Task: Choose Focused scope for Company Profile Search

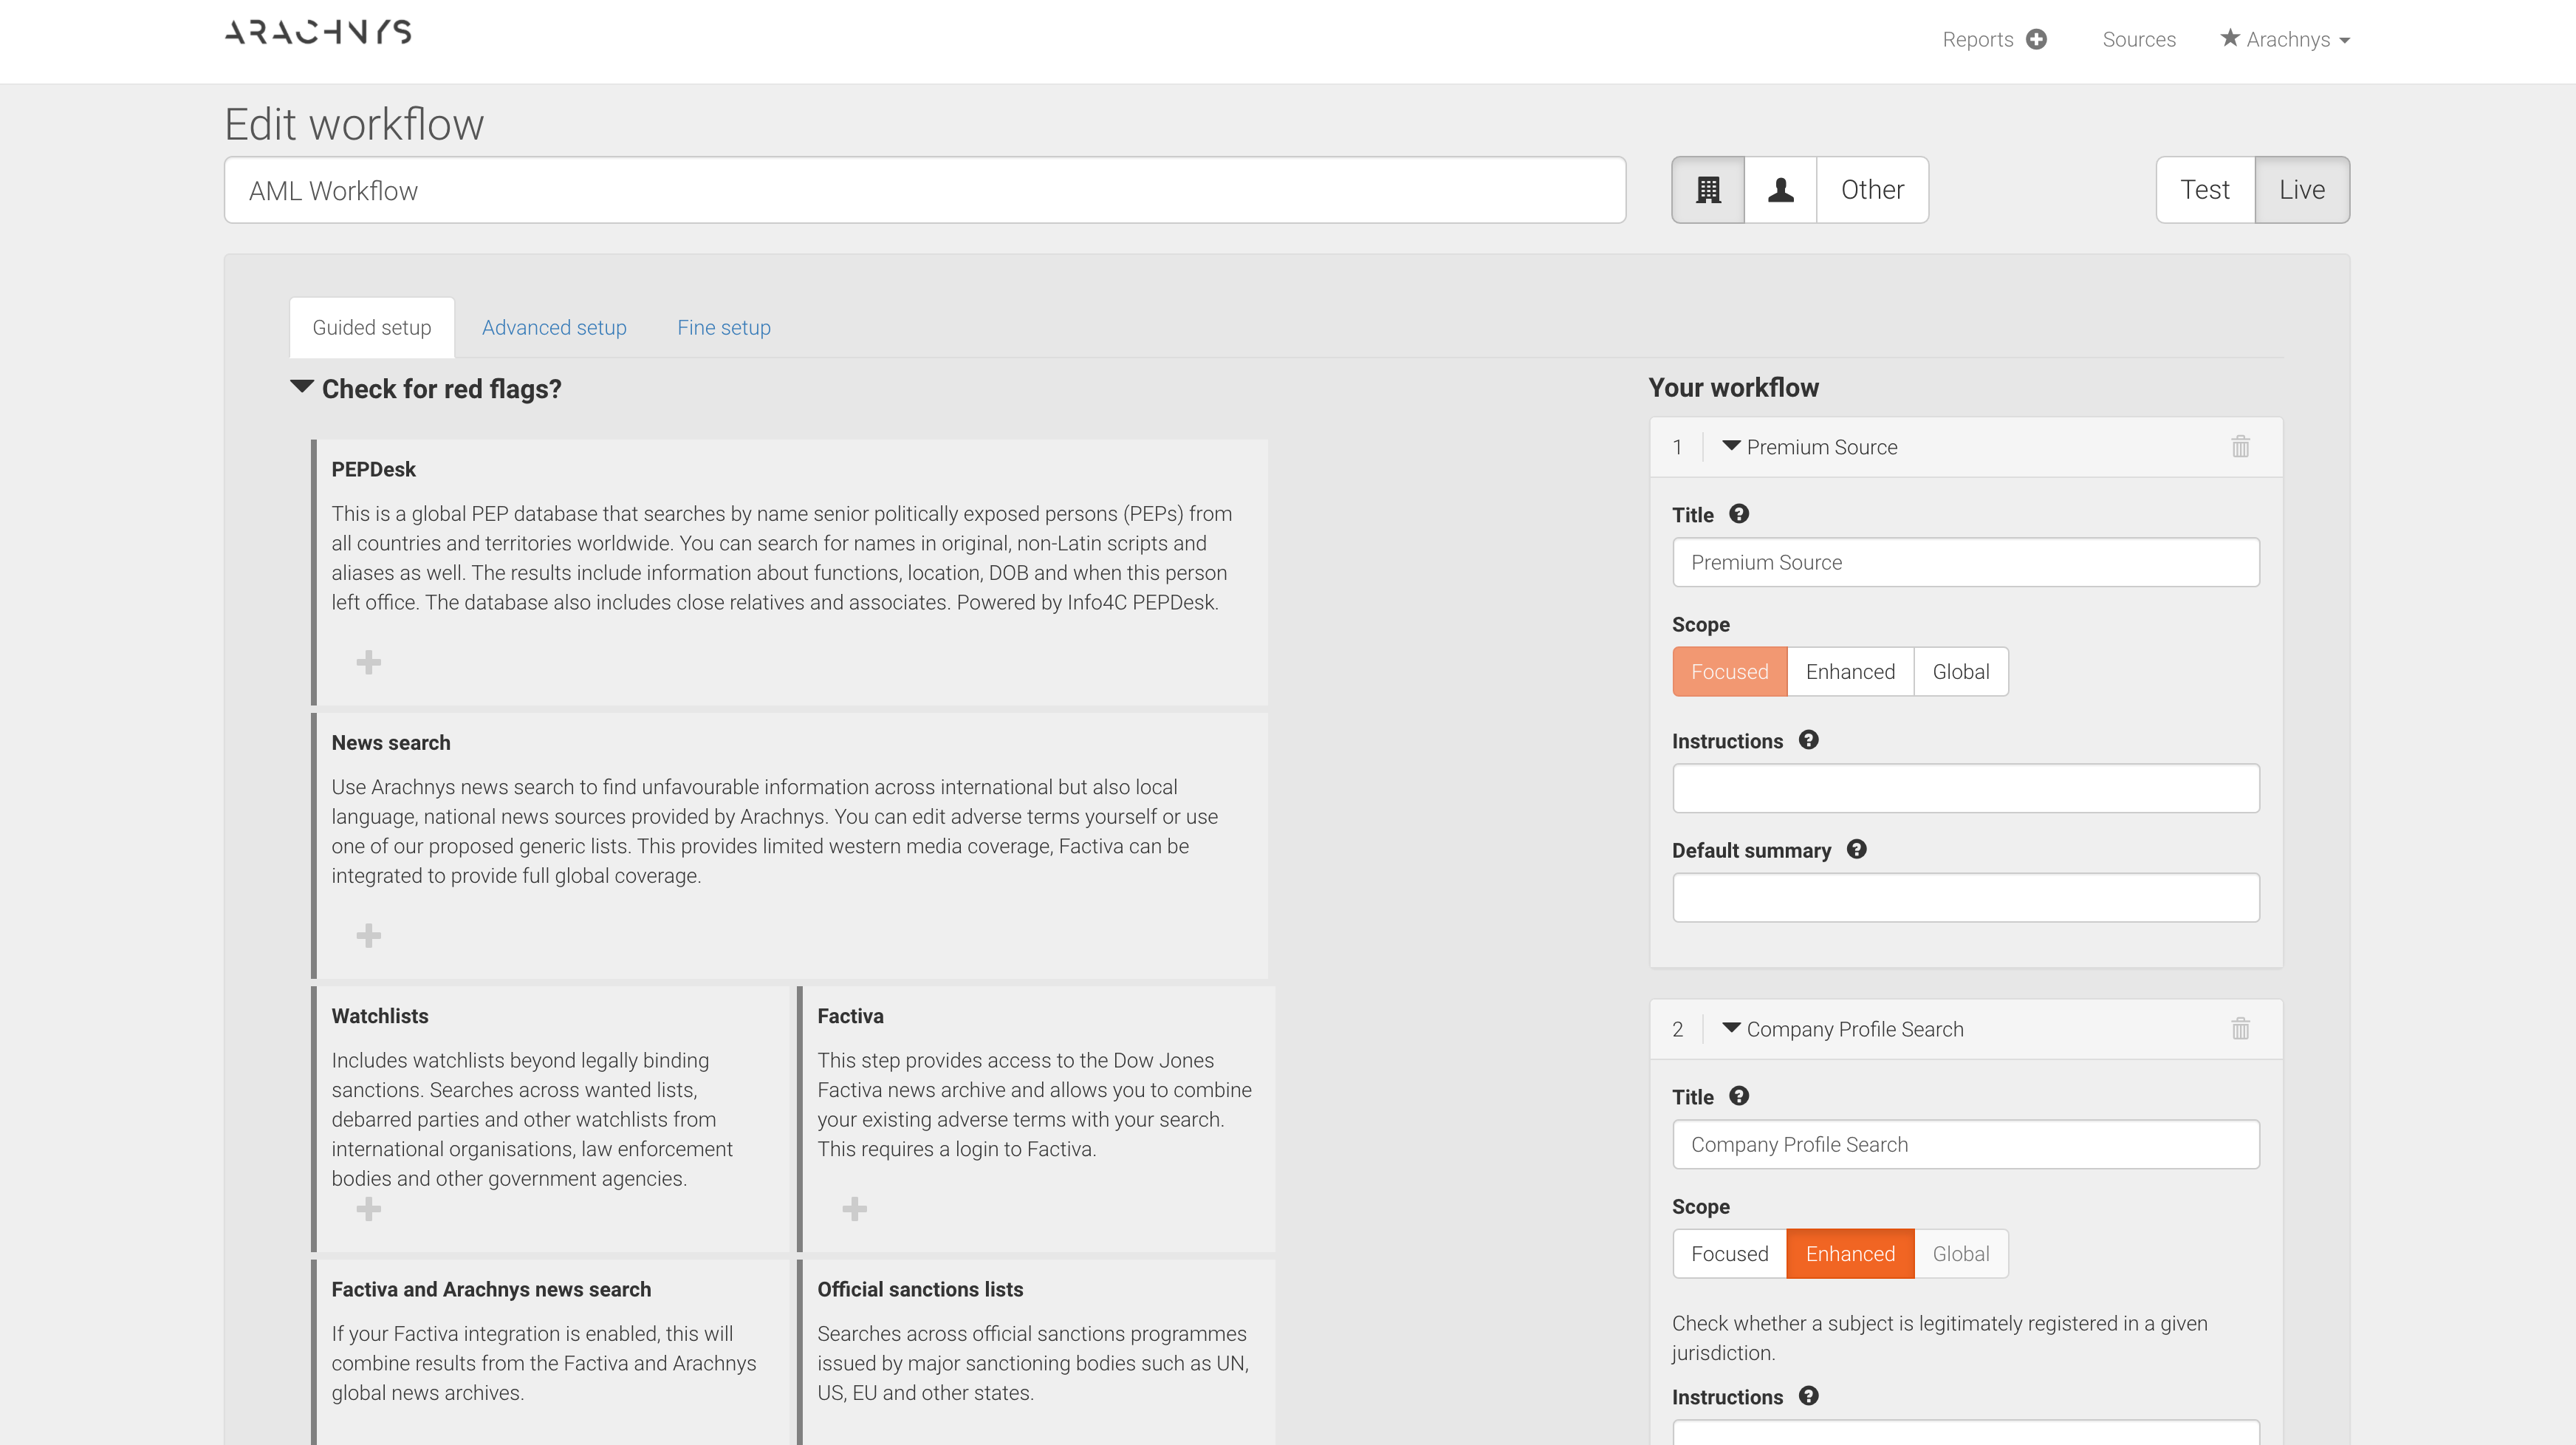Action: 1729,1254
